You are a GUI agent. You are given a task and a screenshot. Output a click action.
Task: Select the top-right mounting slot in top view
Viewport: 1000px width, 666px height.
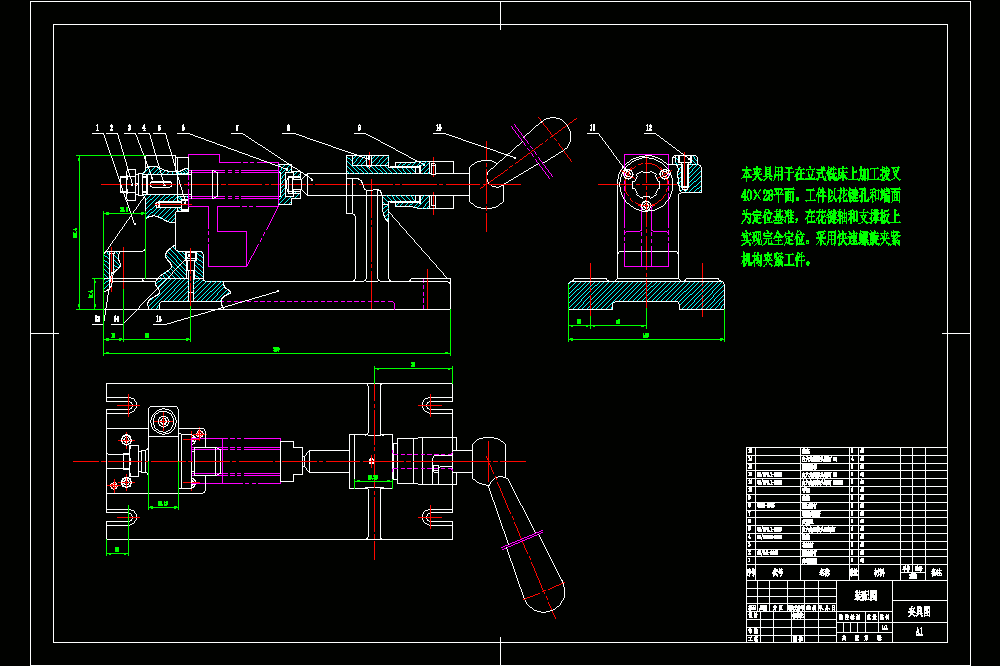point(437,404)
